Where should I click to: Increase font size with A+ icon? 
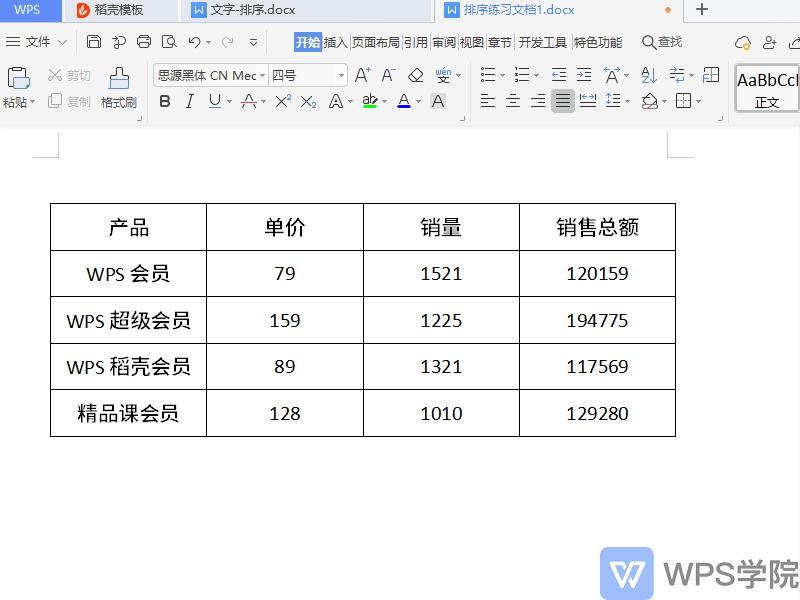tap(363, 76)
